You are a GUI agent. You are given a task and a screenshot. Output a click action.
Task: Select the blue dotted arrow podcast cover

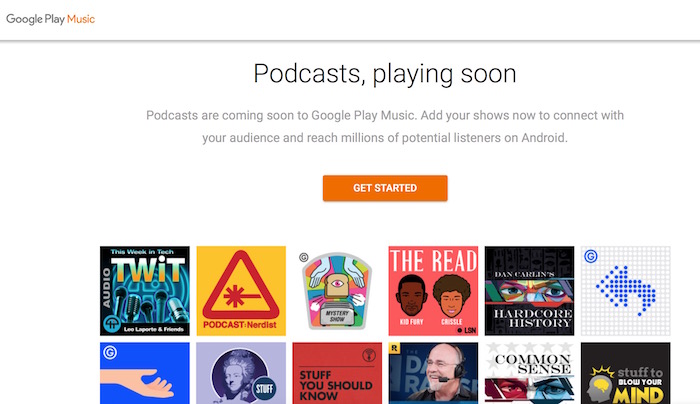[x=625, y=291]
